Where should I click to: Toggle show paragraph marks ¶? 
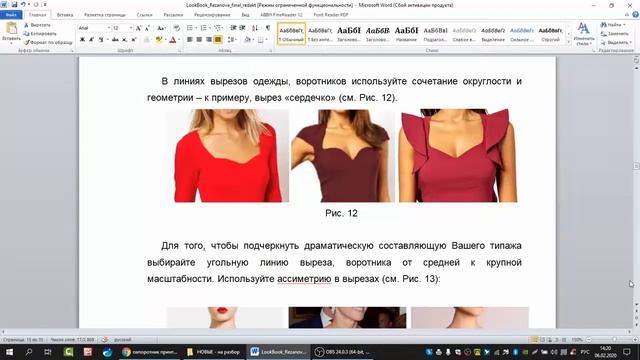click(x=268, y=28)
